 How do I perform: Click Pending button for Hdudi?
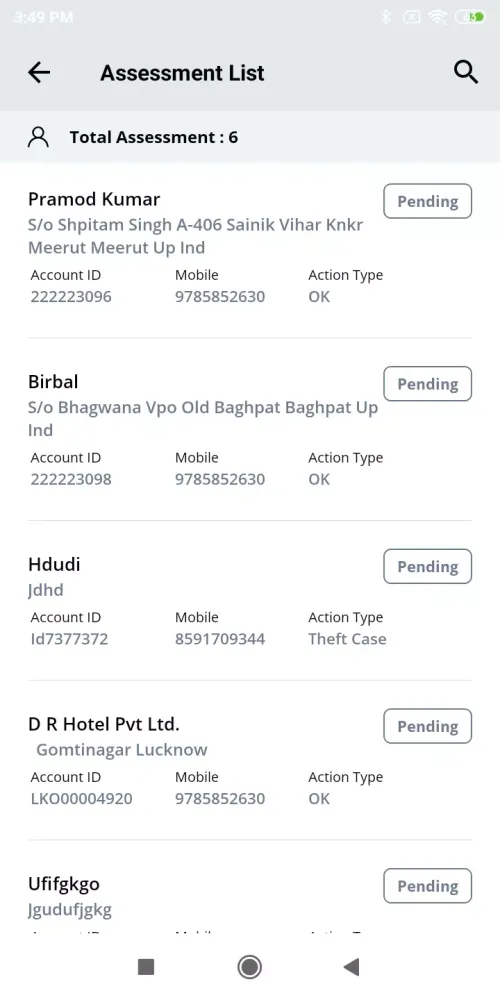pyautogui.click(x=427, y=566)
